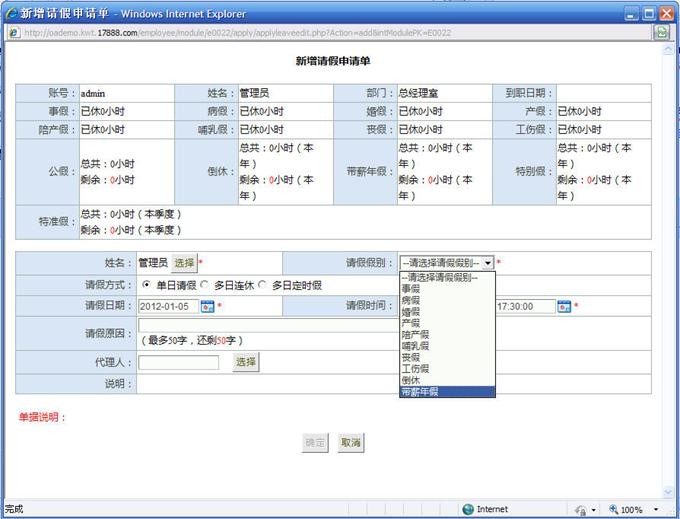Select the 多日连休 radio option
The image size is (680, 519).
(205, 285)
